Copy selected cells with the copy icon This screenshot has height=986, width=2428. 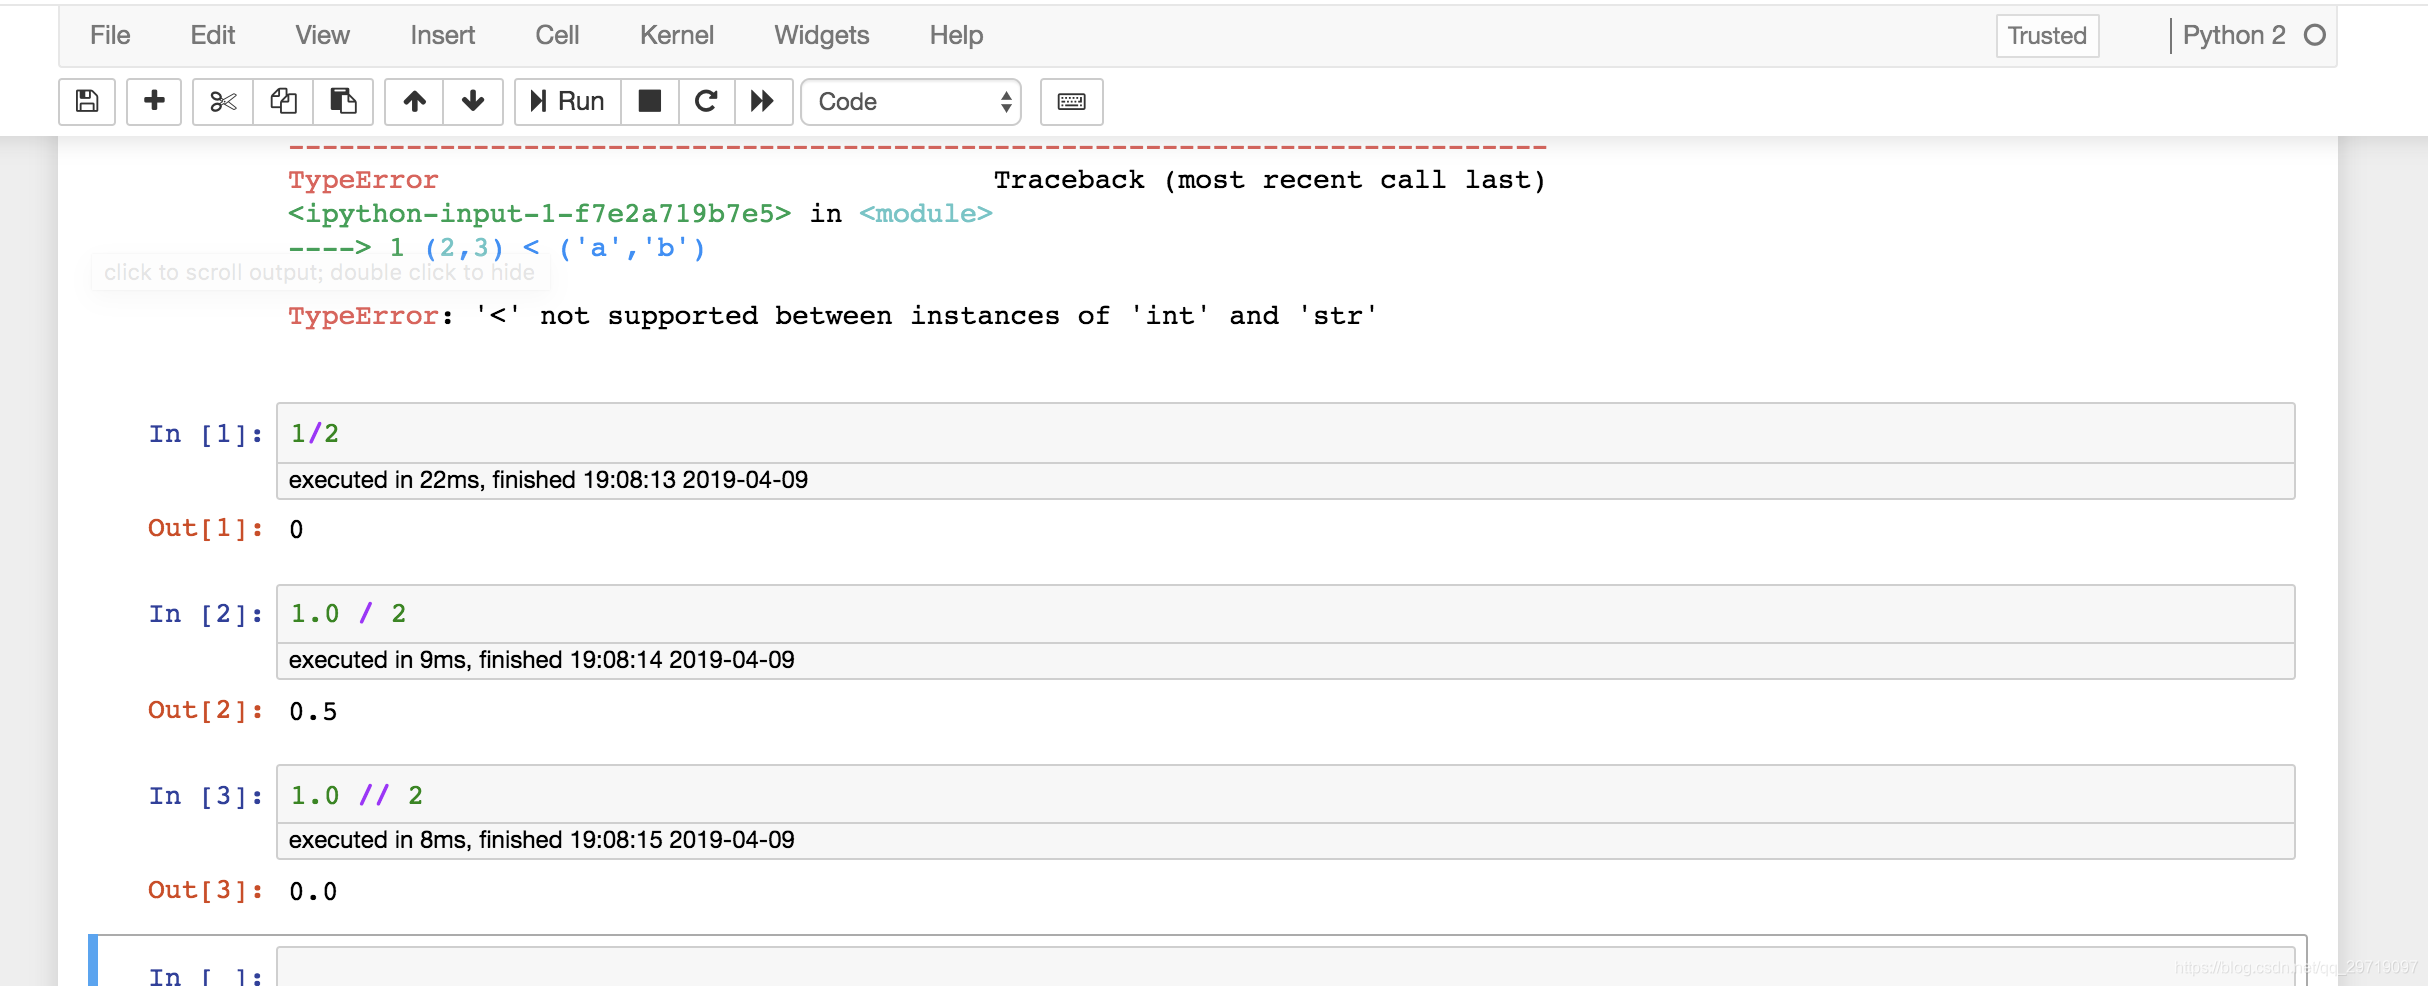(x=283, y=101)
